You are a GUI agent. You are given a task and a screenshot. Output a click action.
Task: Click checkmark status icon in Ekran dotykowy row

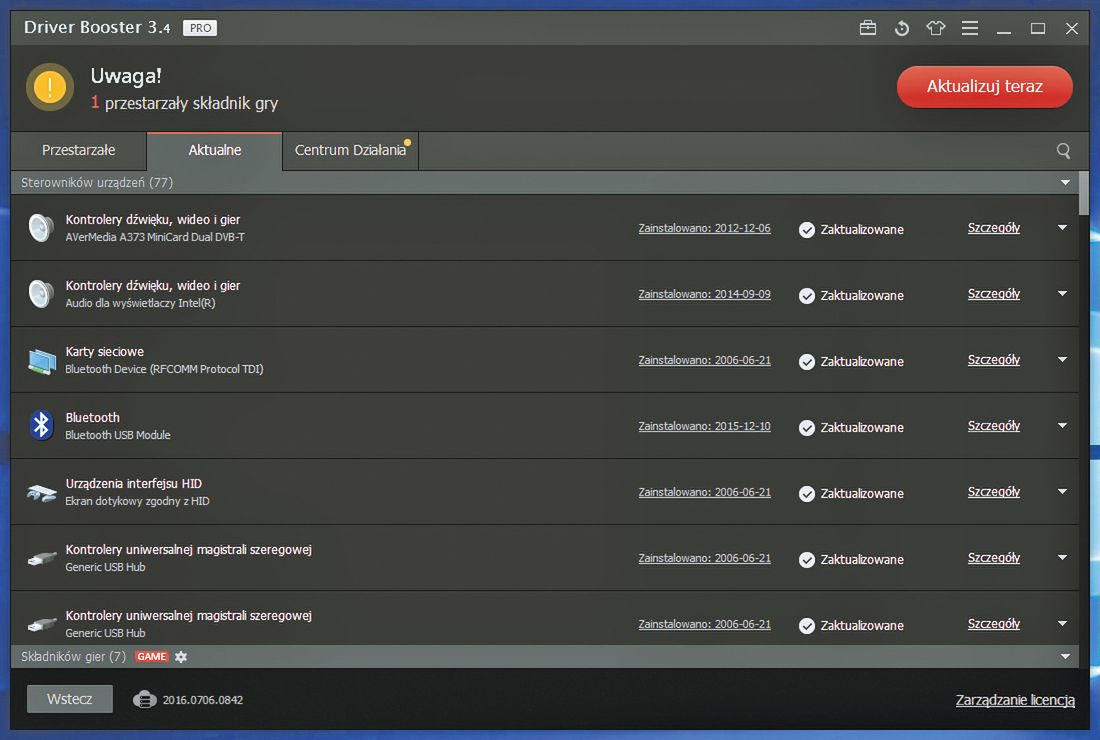[x=807, y=494]
